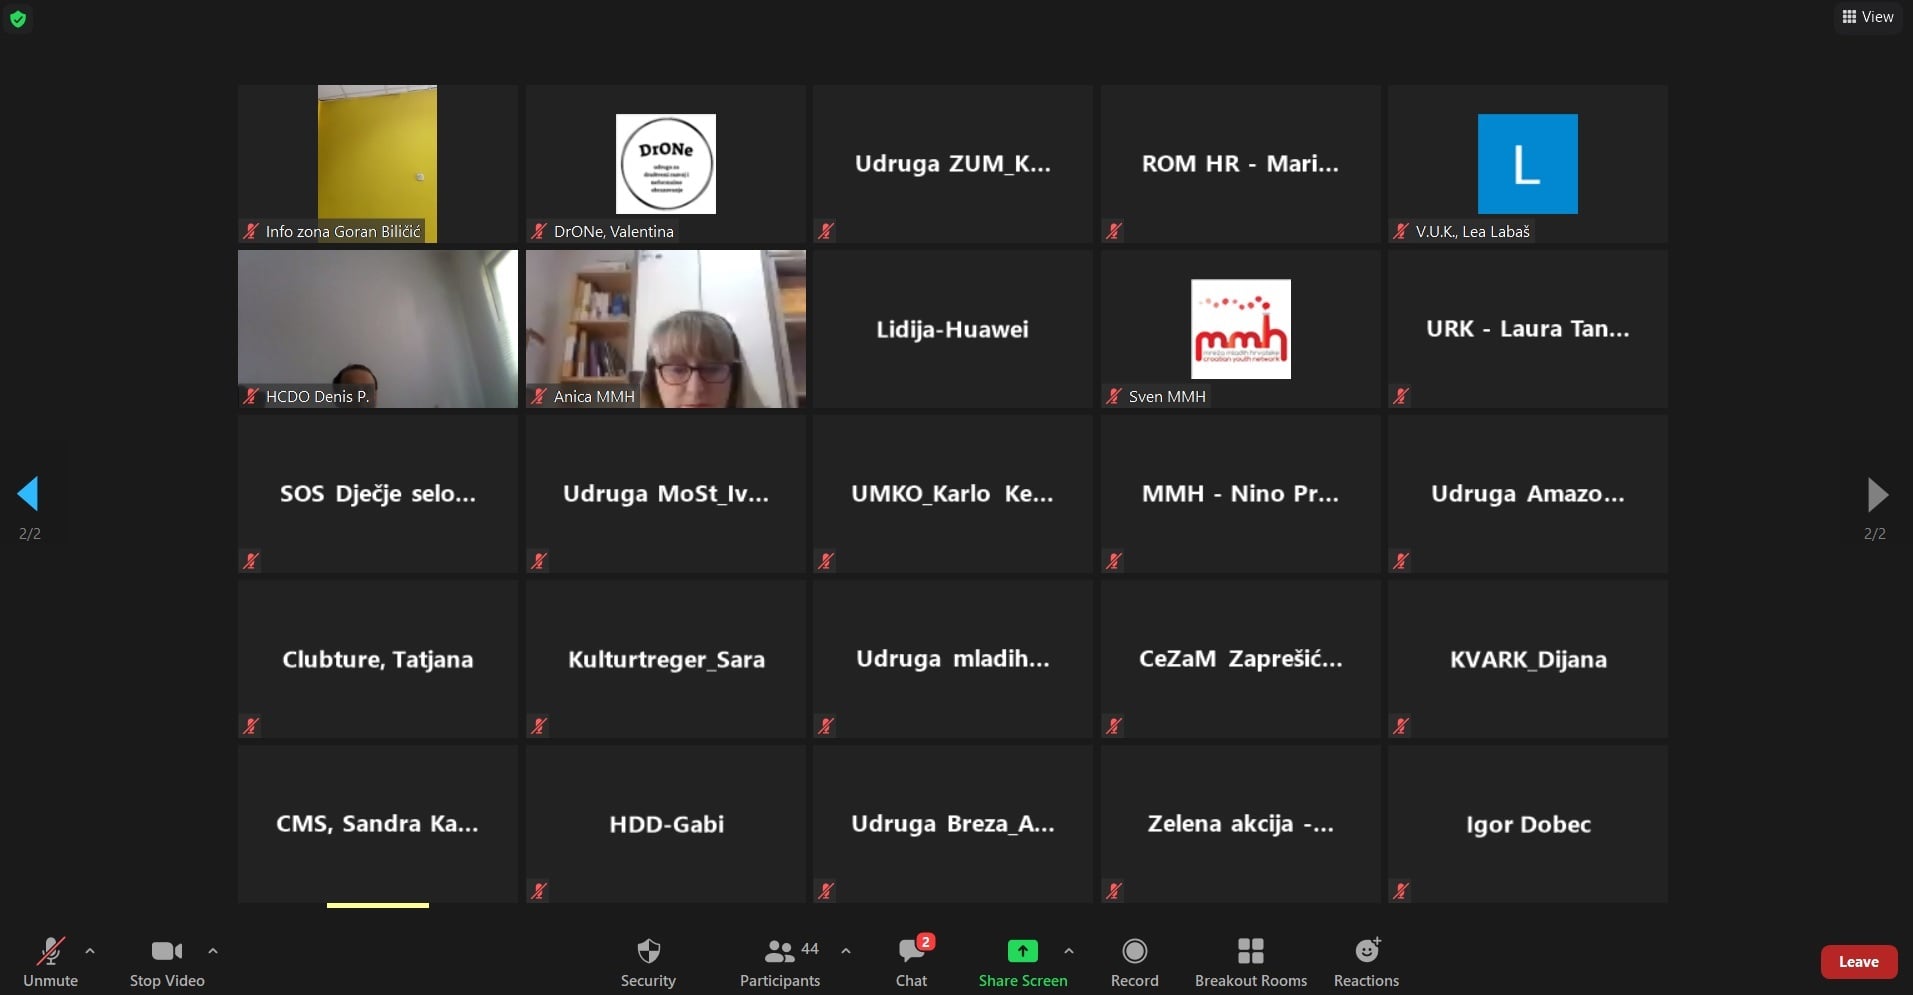Expand arrow beside Participants
Image resolution: width=1913 pixels, height=995 pixels.
coord(846,951)
